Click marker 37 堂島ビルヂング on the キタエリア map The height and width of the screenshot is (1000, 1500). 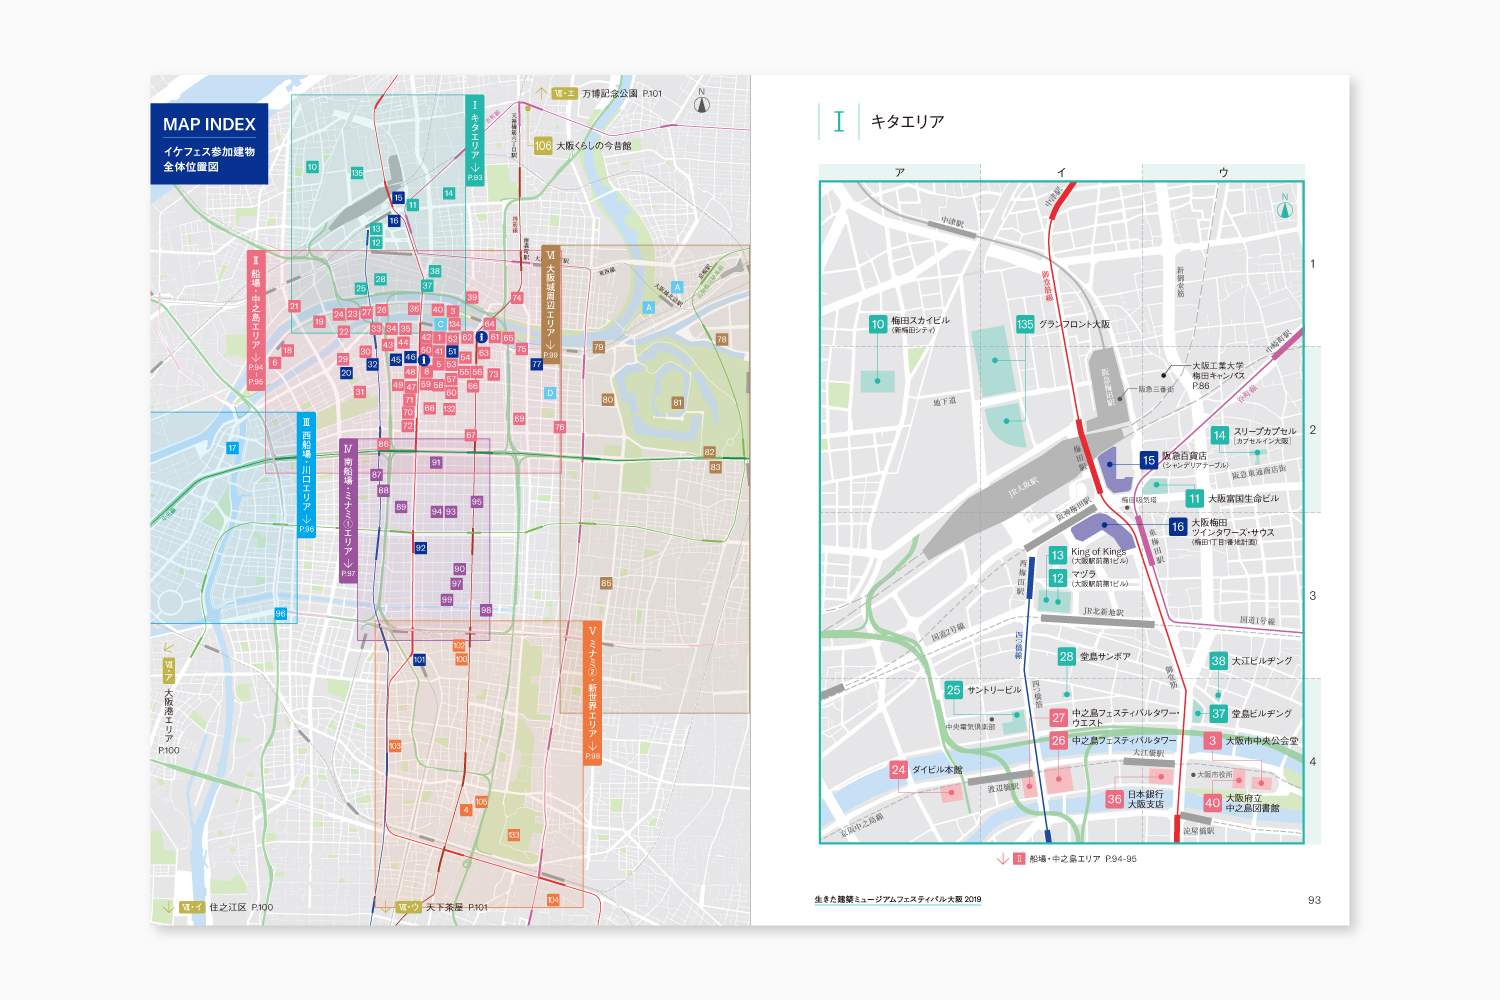coord(1218,713)
